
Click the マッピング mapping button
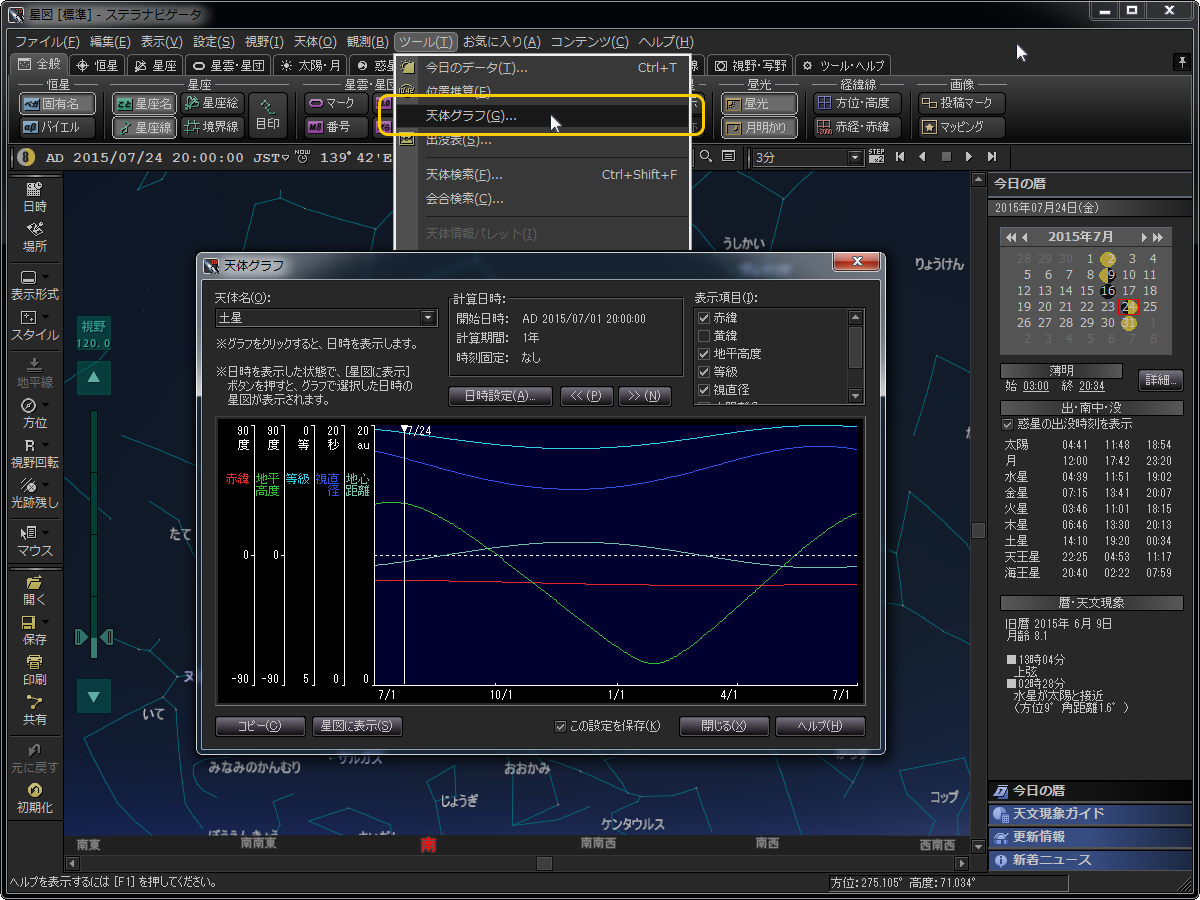pos(961,127)
